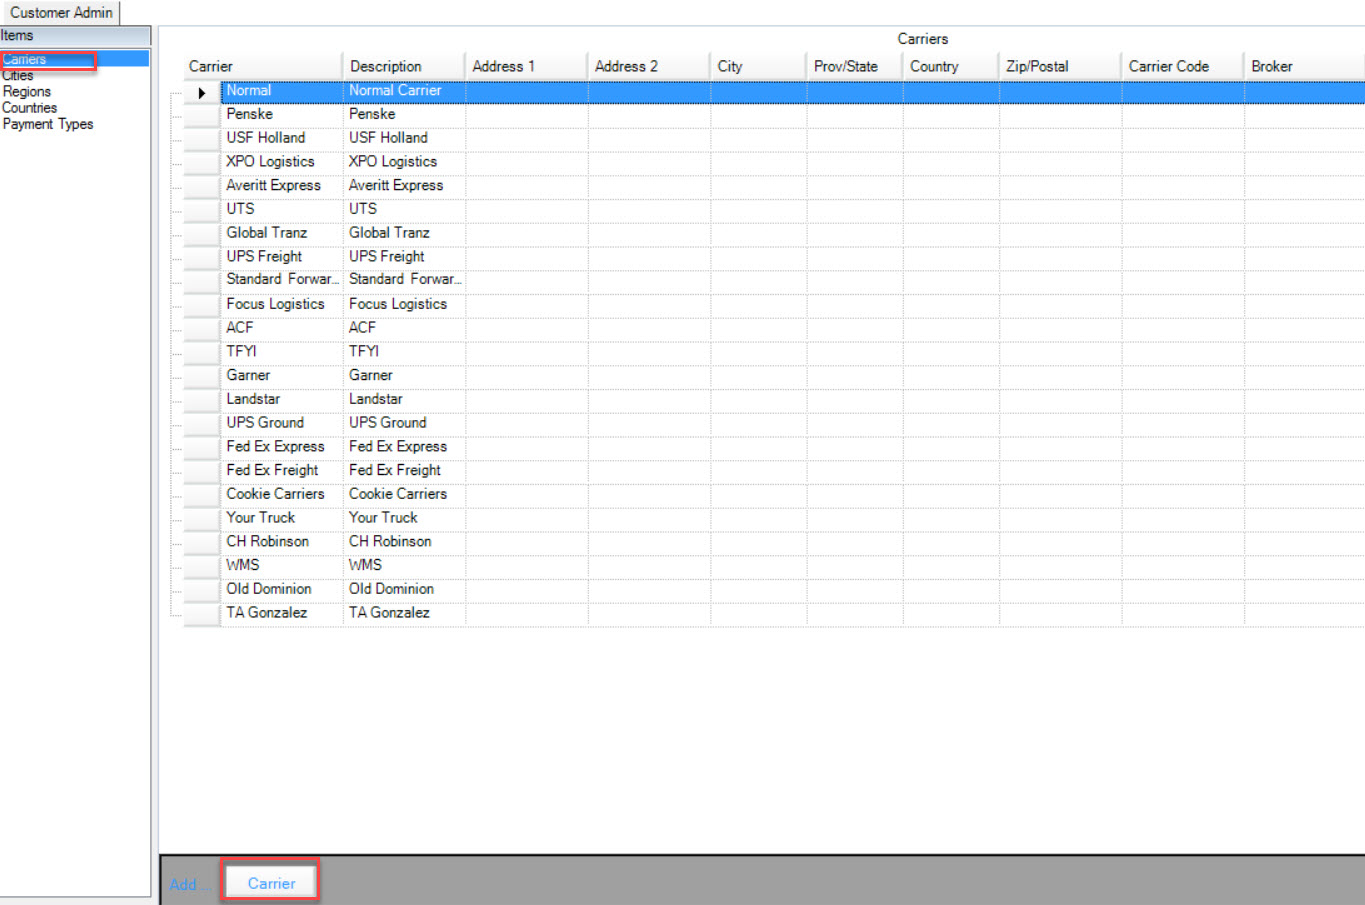
Task: Click the Carrier Code column header
Action: [1183, 66]
